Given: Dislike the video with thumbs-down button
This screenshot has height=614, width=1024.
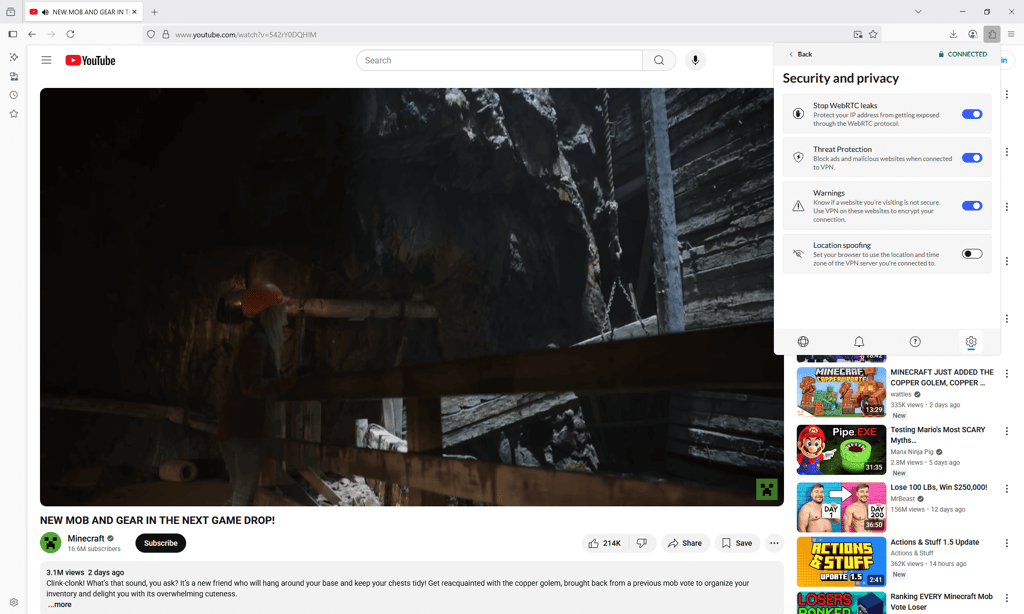Looking at the screenshot, I should [642, 543].
